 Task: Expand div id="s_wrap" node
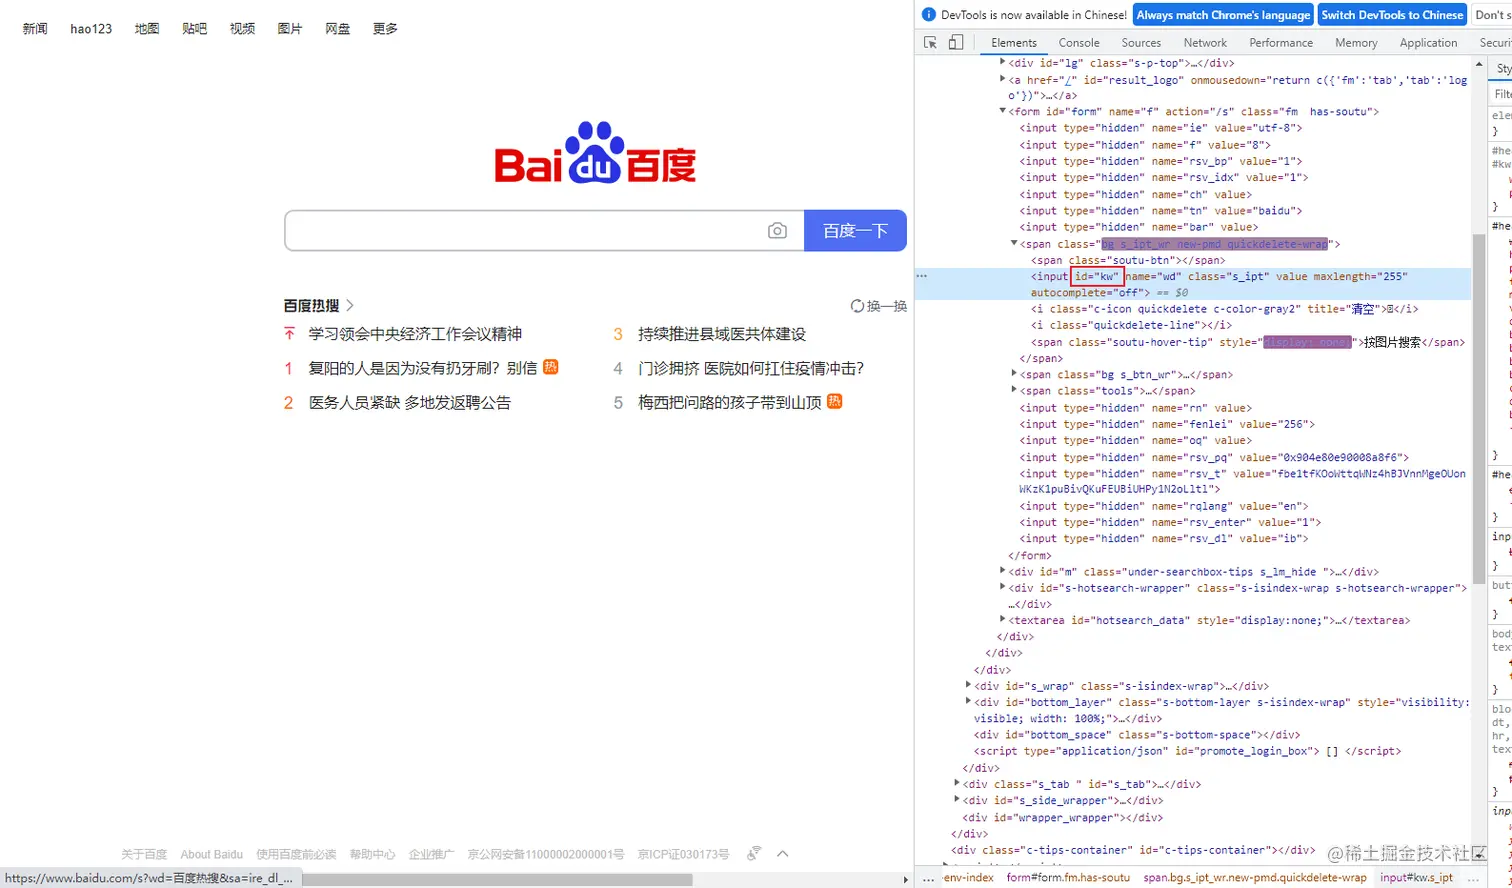pyautogui.click(x=968, y=685)
